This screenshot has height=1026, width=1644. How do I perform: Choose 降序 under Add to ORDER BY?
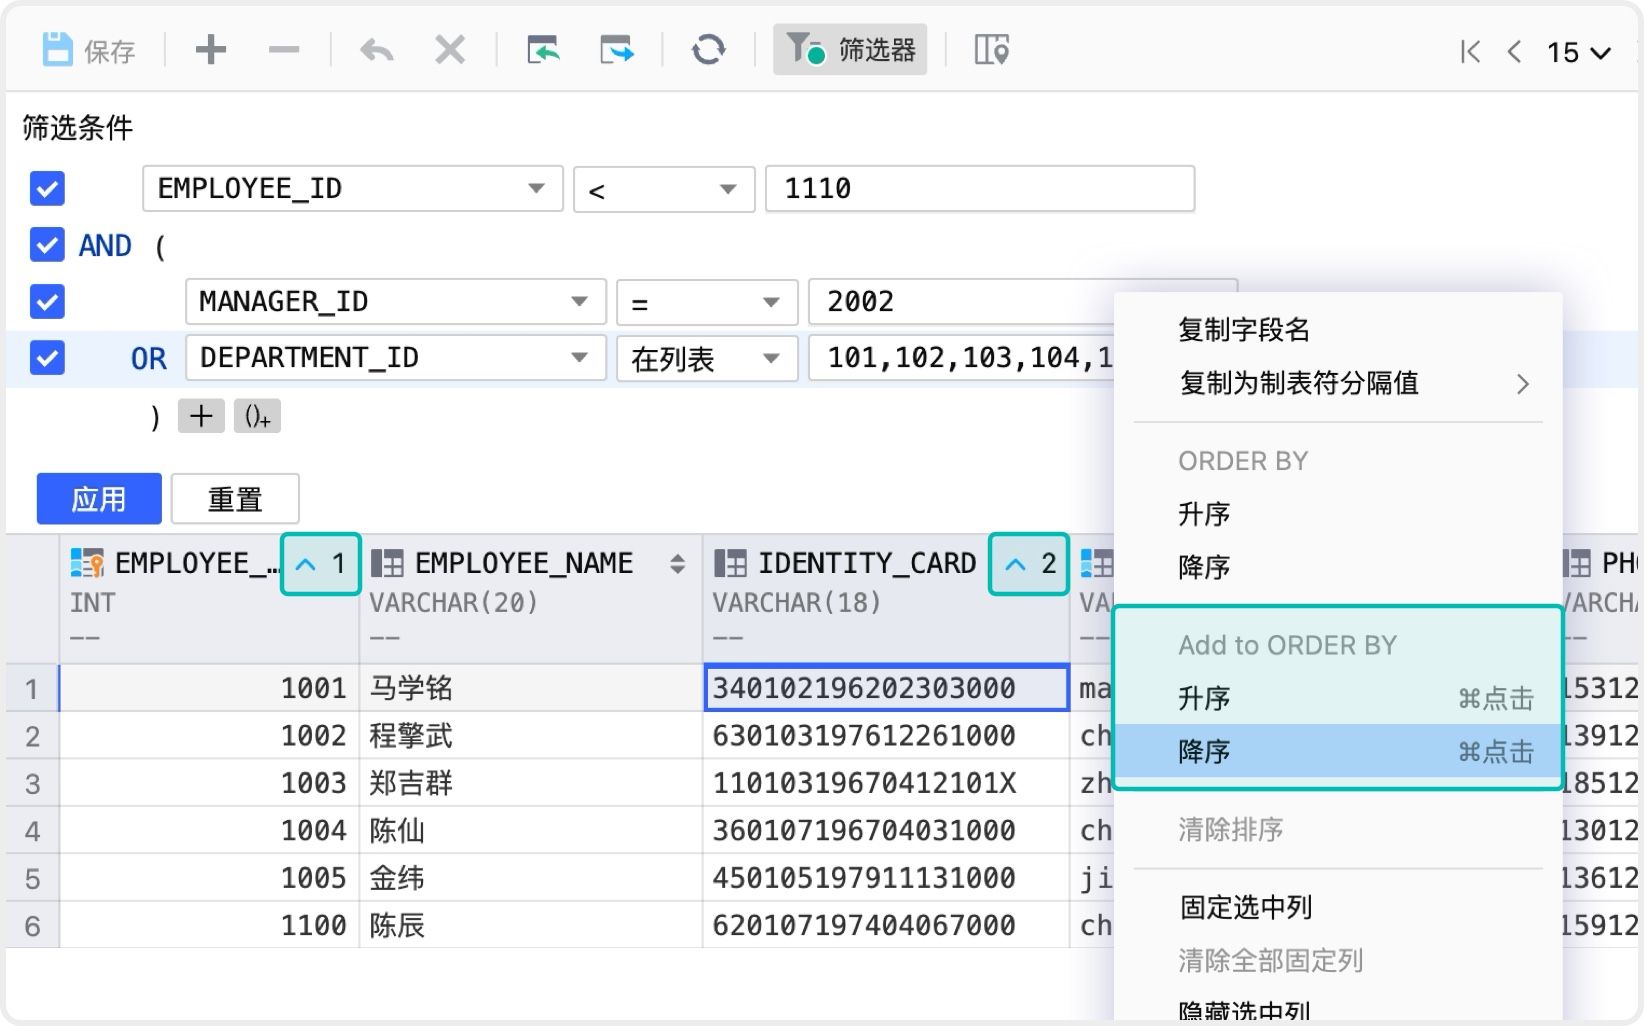1338,751
